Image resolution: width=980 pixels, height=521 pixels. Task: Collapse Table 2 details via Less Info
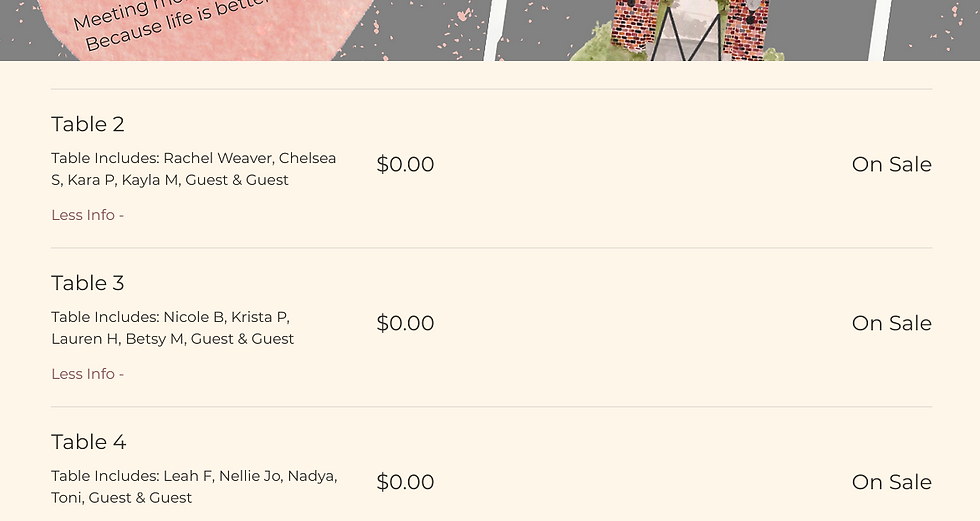(87, 215)
